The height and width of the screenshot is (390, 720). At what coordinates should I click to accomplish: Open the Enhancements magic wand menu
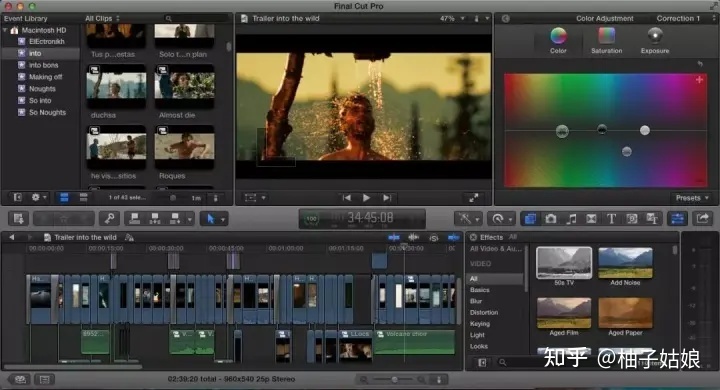(465, 219)
